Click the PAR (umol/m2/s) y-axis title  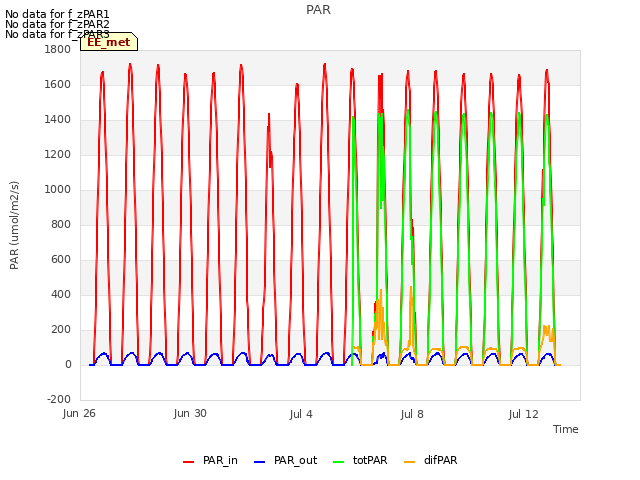(14, 225)
